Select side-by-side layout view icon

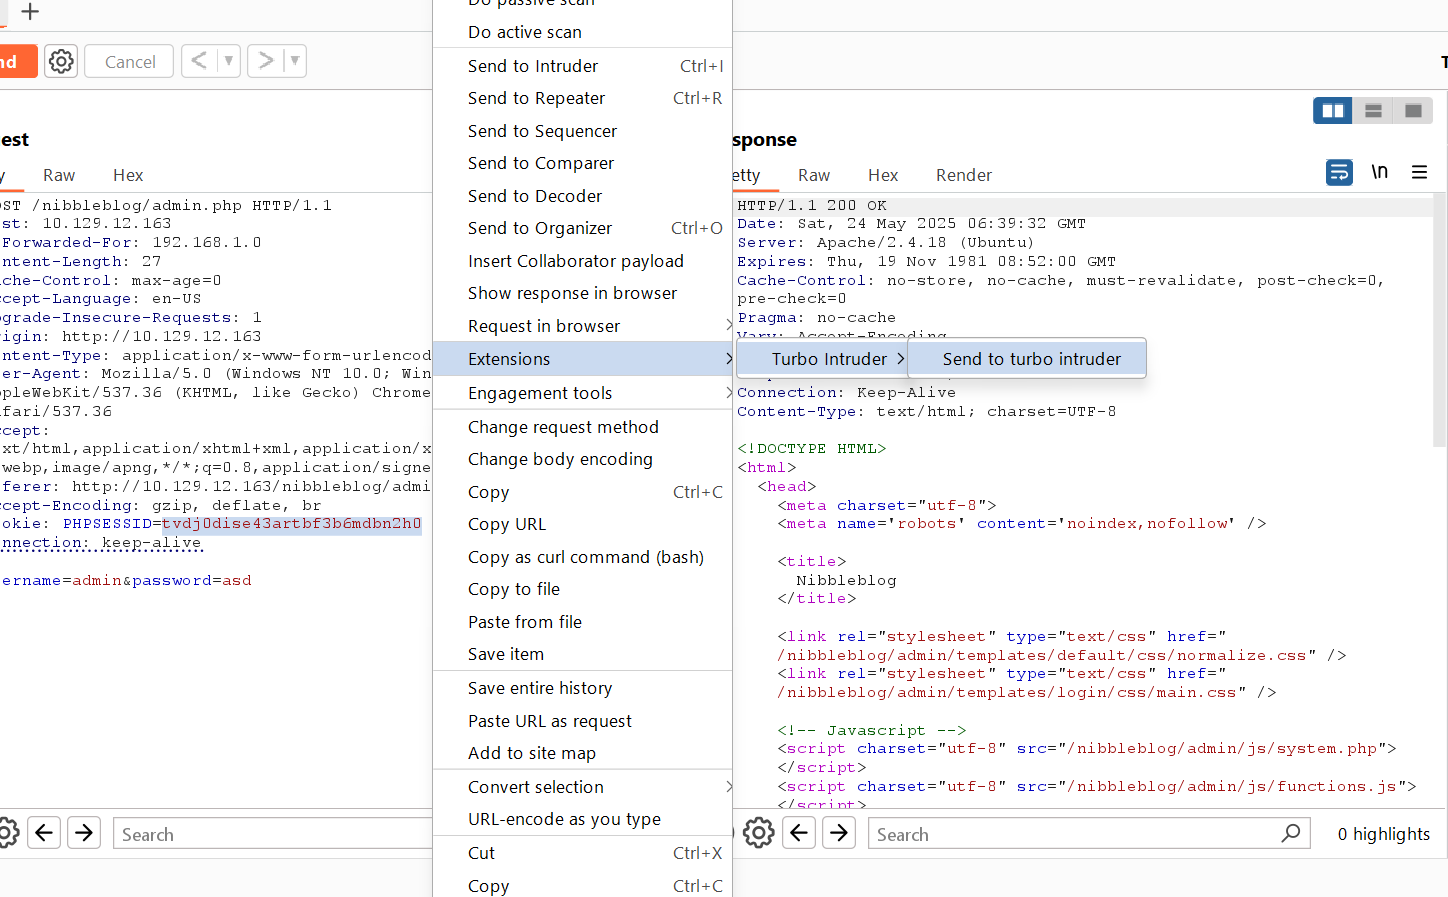[x=1332, y=111]
